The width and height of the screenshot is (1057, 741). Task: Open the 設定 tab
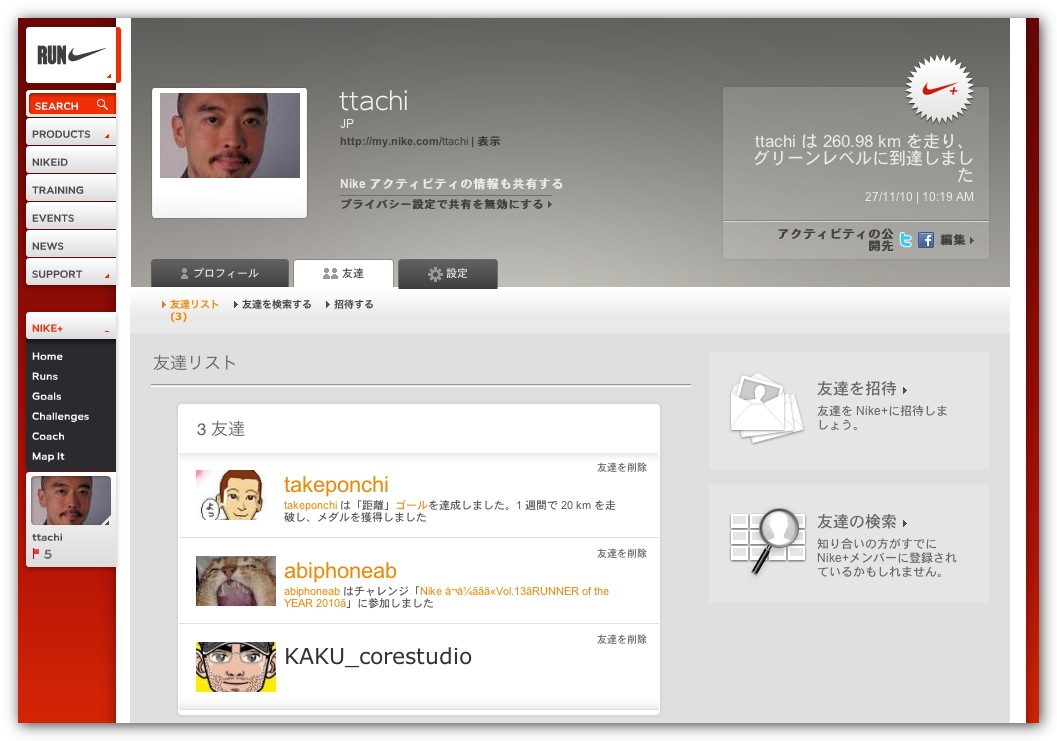[447, 273]
